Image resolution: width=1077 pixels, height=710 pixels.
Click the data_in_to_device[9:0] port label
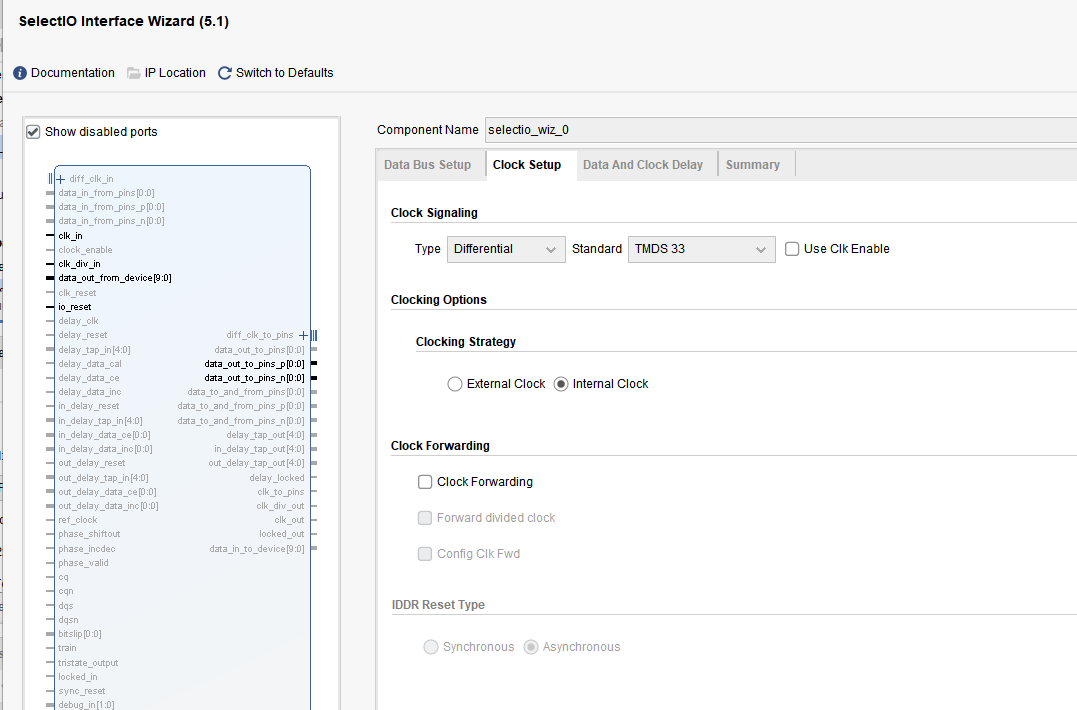257,549
